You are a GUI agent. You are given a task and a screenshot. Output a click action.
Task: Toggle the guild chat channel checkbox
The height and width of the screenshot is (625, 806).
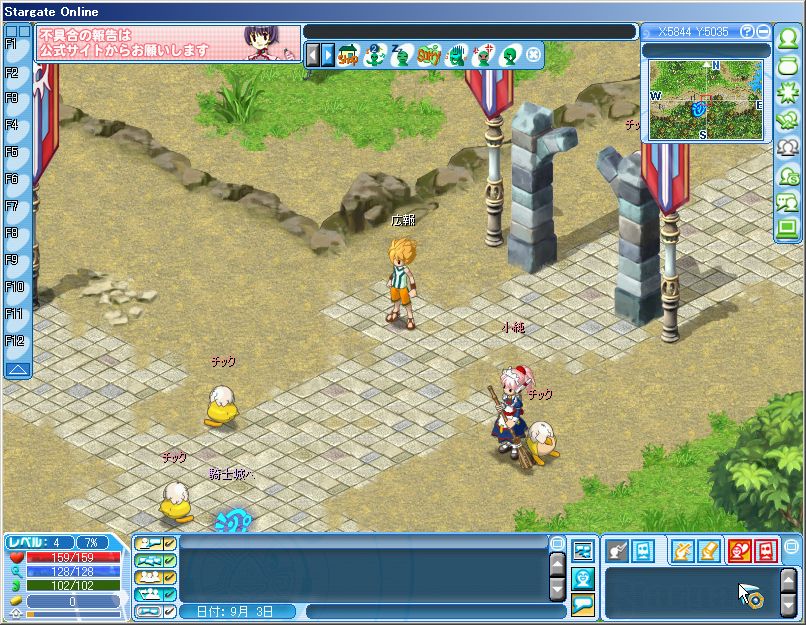coord(170,594)
